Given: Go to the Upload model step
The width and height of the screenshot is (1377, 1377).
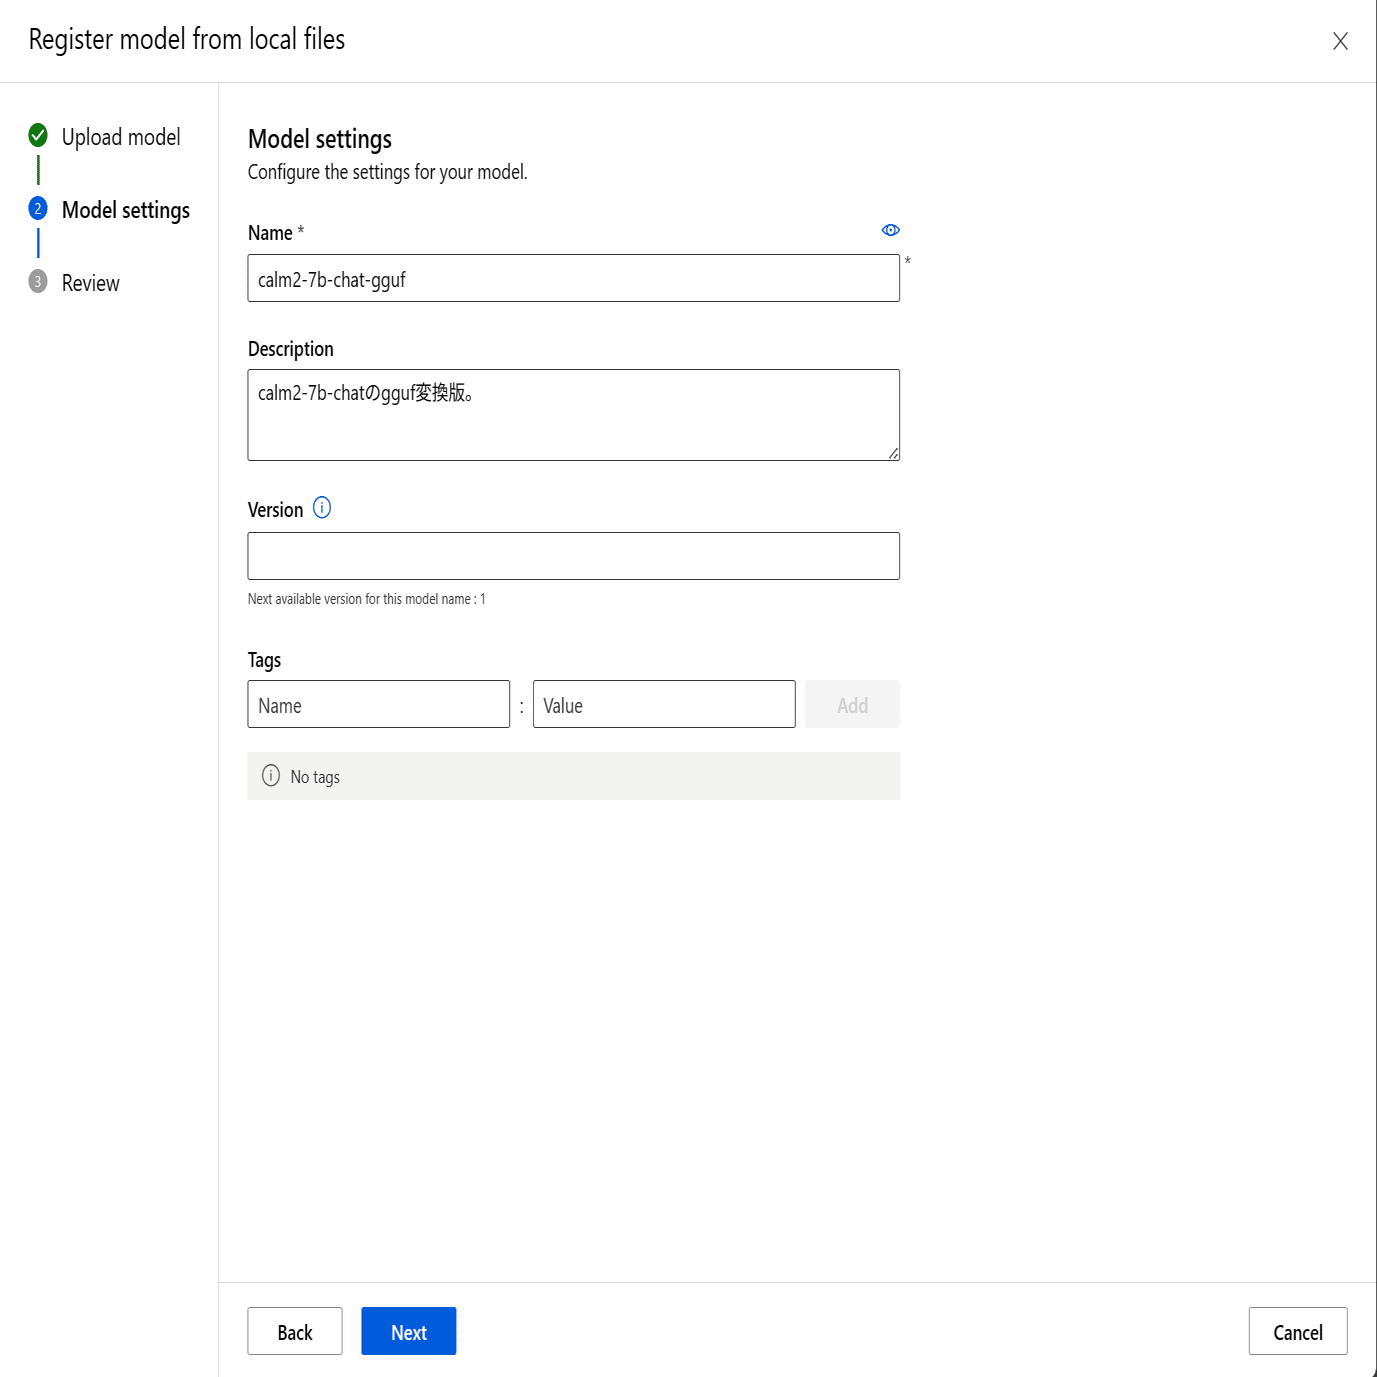Looking at the screenshot, I should (121, 137).
